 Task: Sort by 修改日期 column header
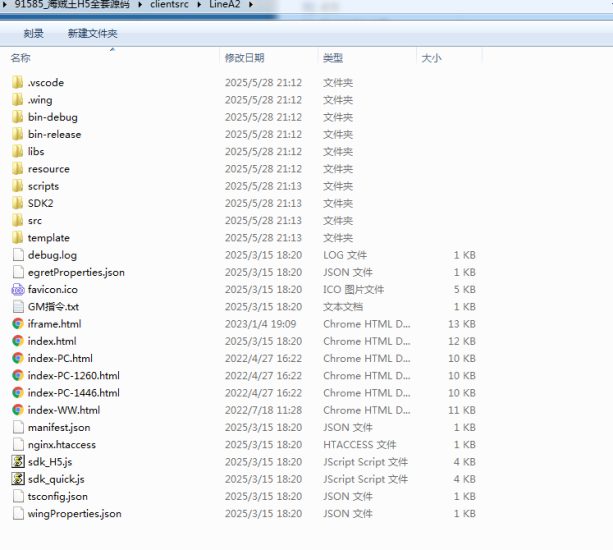(245, 58)
